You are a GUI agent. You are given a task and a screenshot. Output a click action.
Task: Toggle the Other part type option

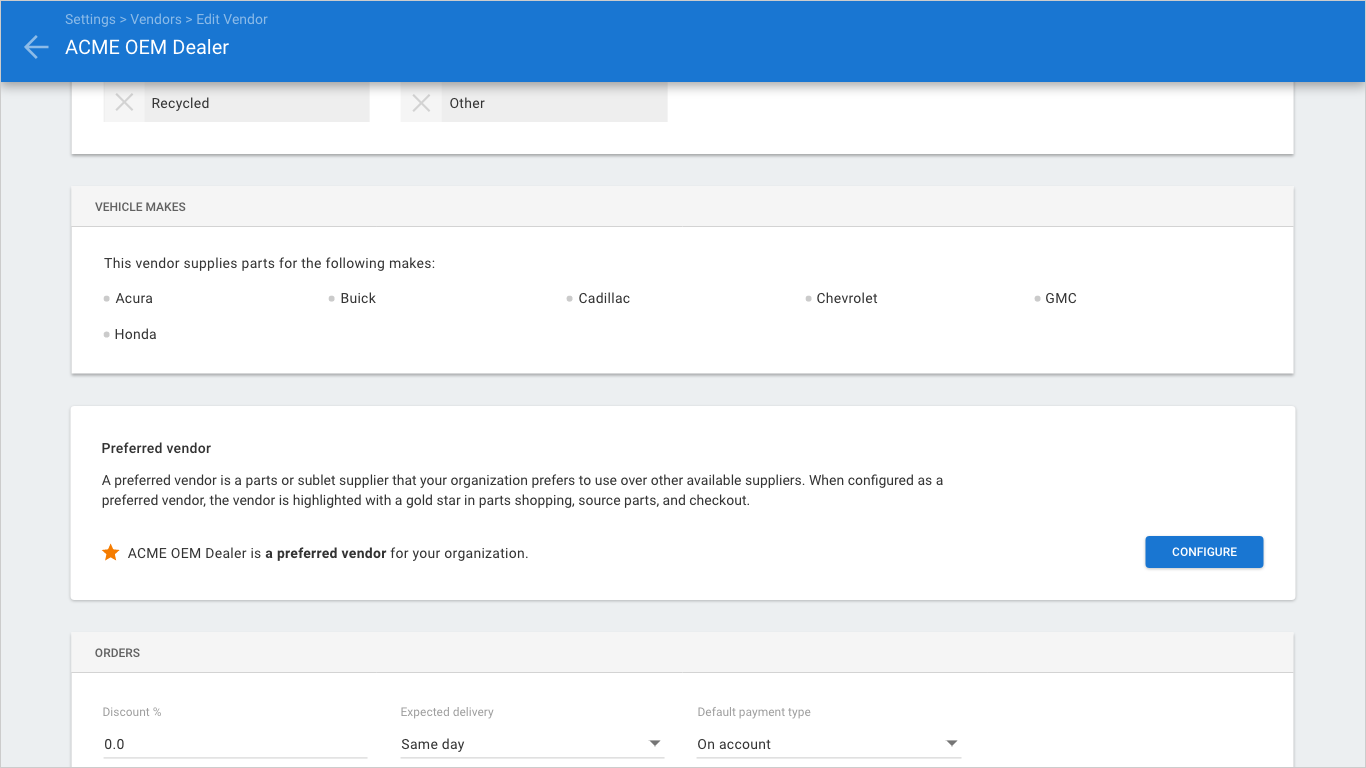coord(534,102)
